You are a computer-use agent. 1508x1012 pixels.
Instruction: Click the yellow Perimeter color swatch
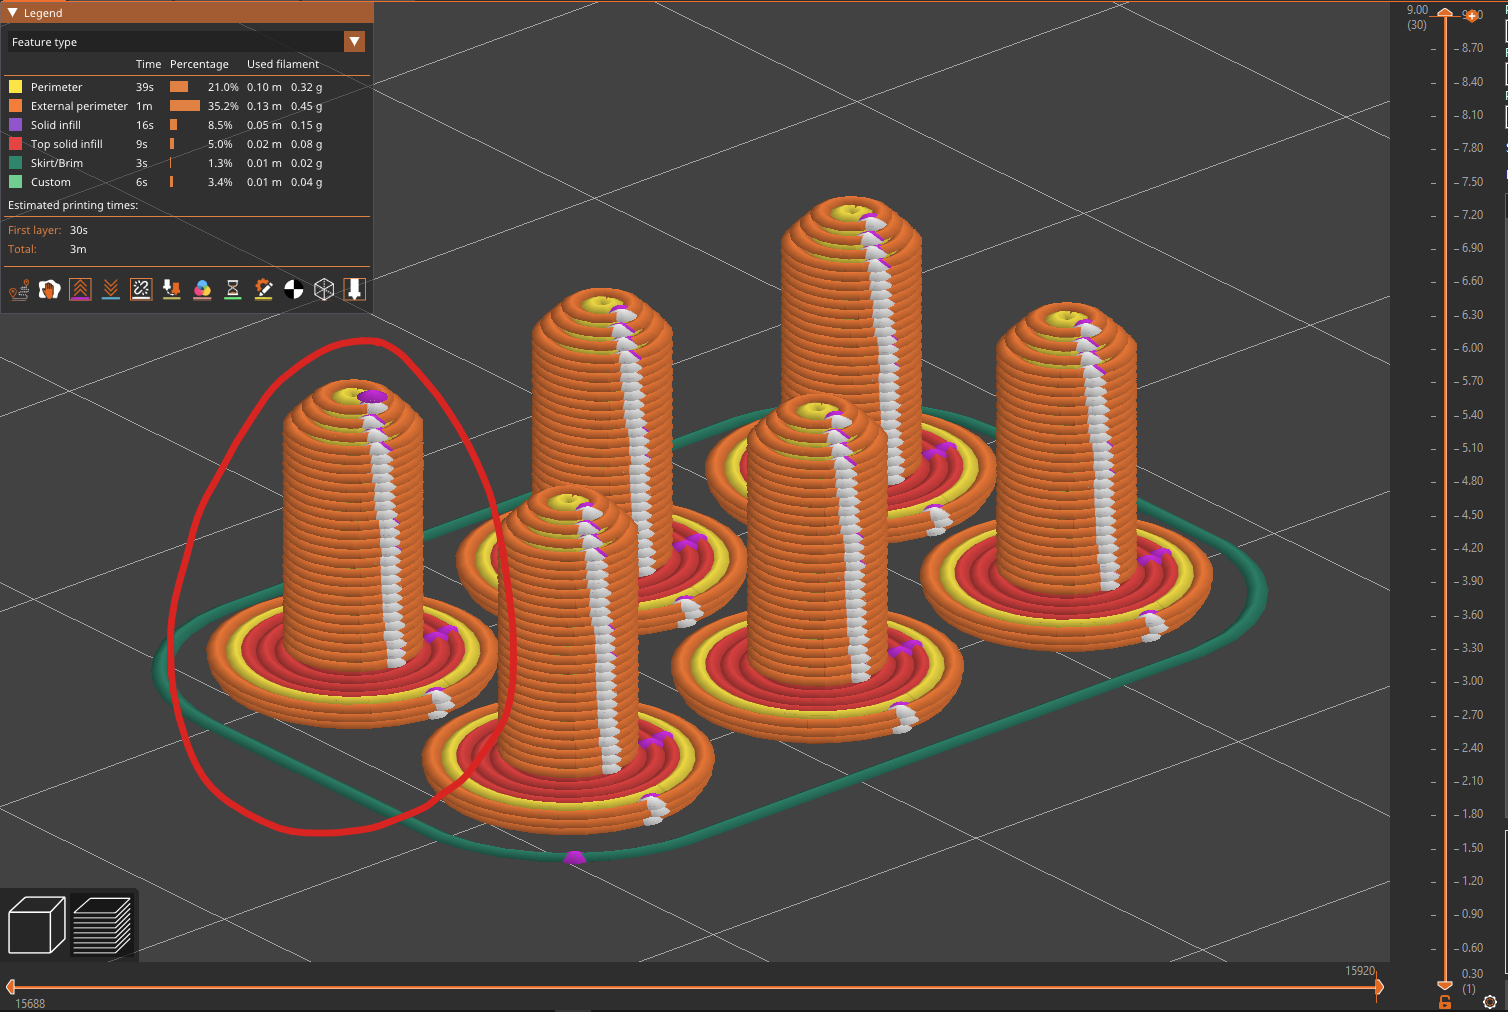point(16,87)
